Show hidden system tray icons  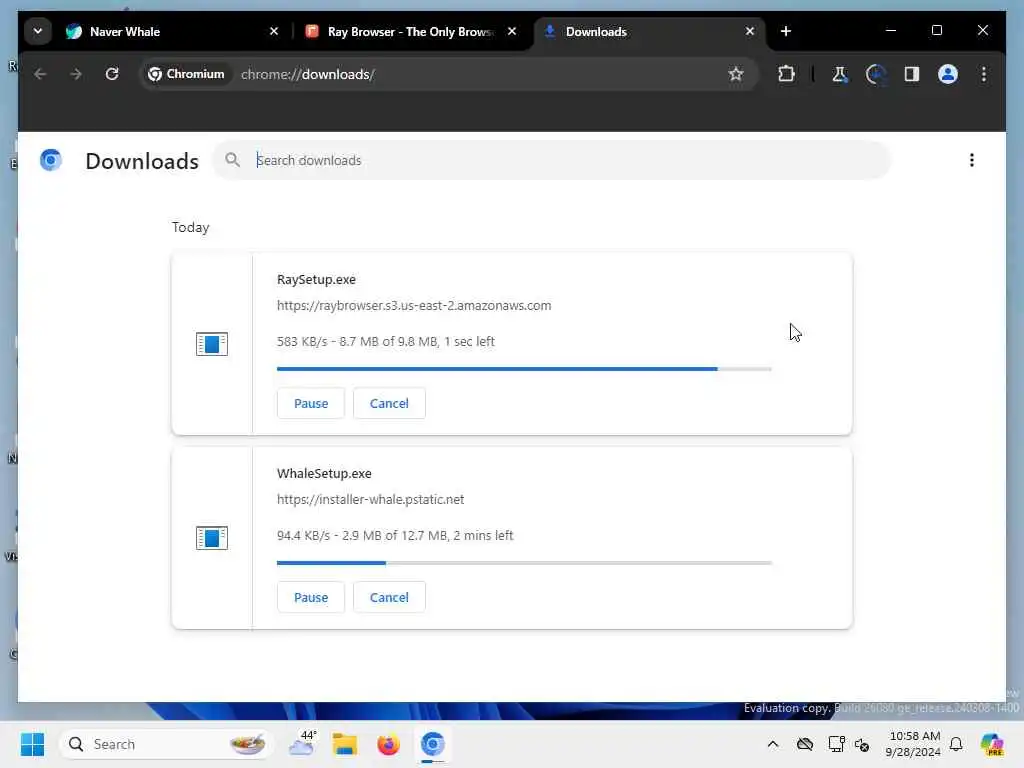point(773,744)
